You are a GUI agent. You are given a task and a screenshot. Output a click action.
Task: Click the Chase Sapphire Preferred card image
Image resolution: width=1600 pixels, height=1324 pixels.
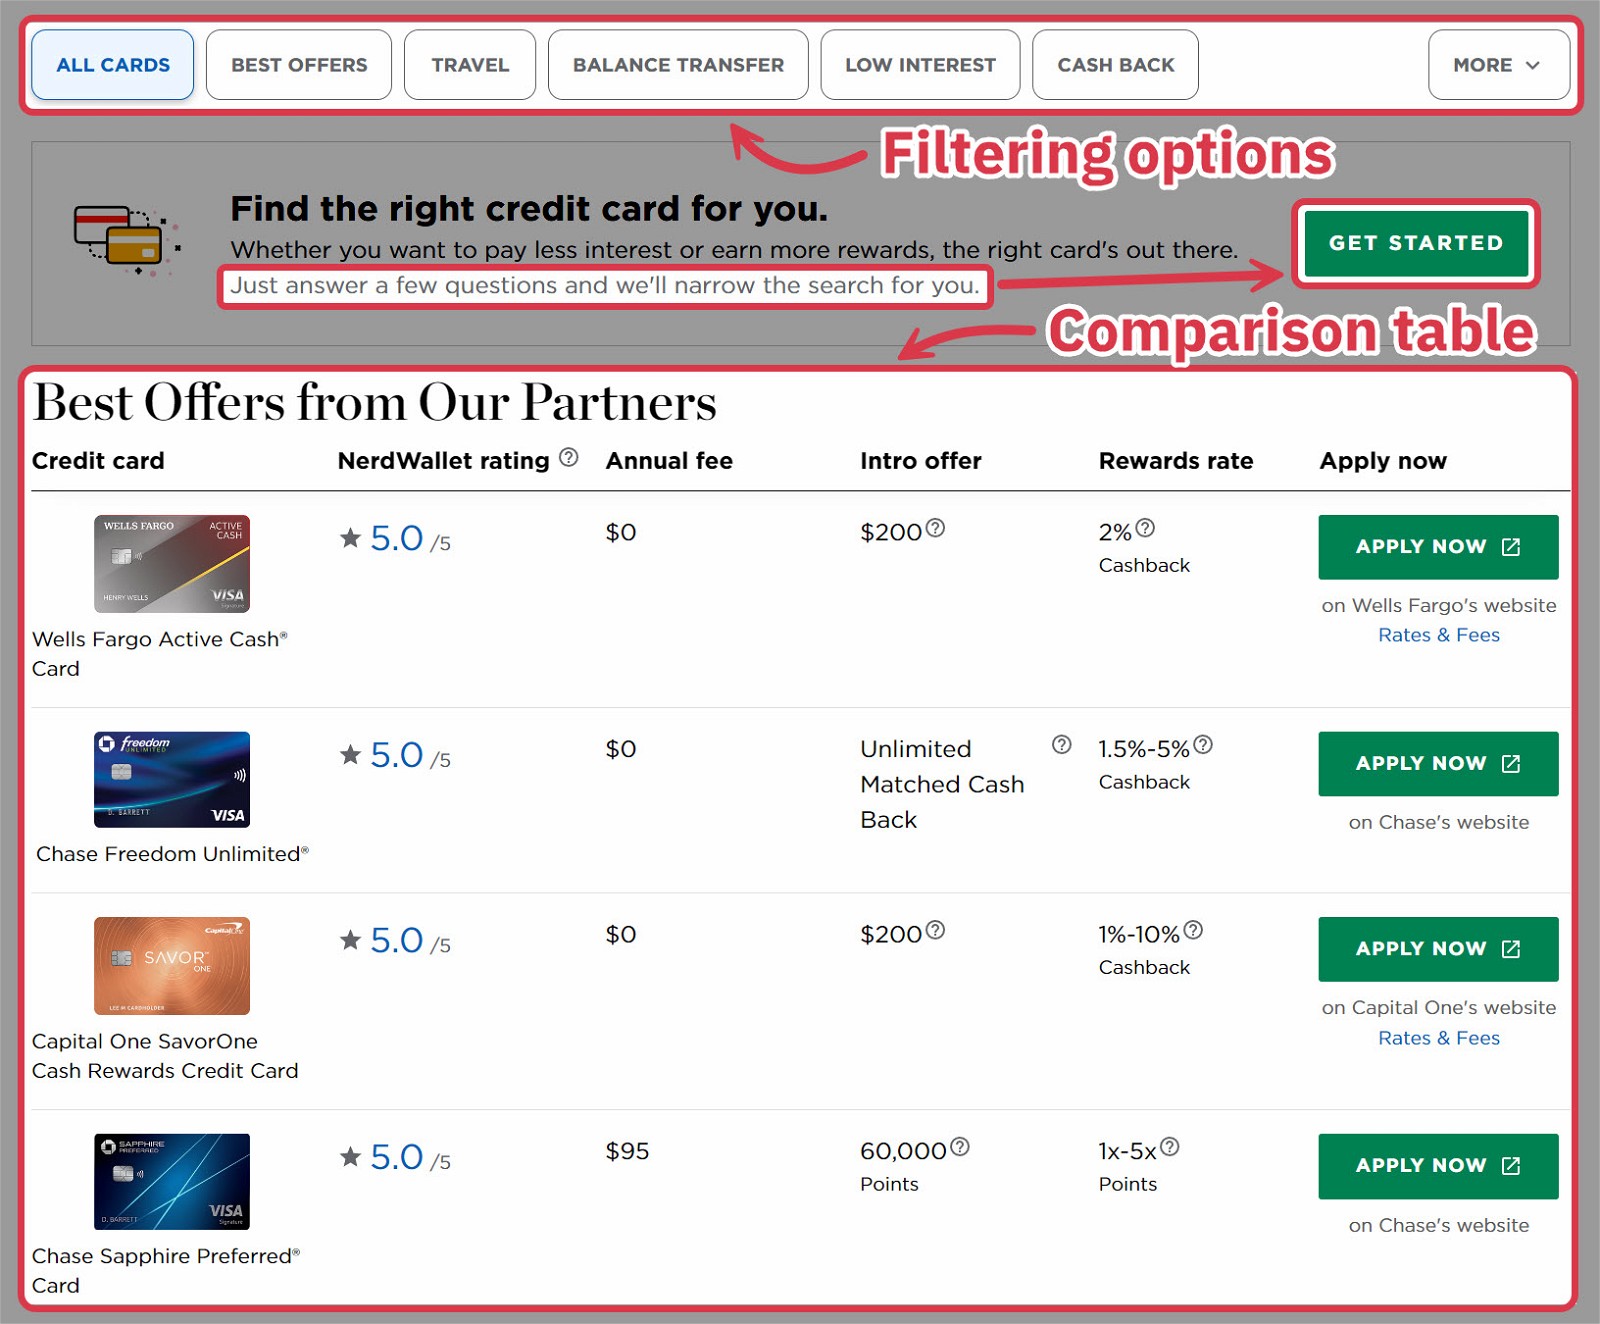click(172, 1181)
